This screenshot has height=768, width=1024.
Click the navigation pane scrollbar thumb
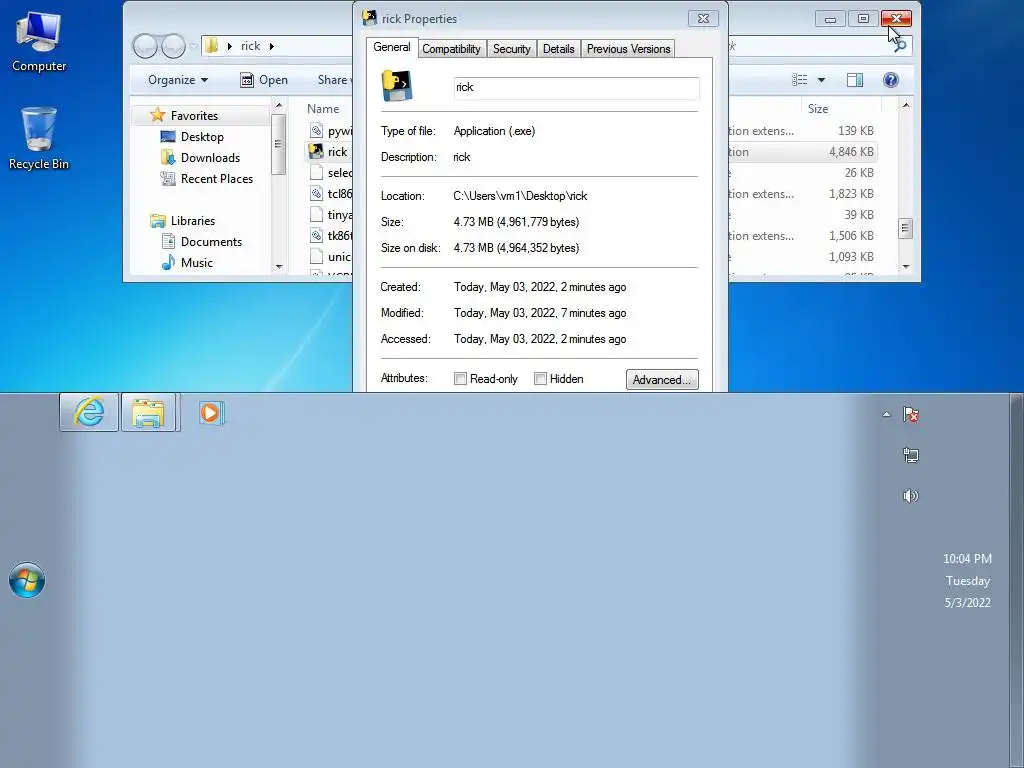point(279,144)
